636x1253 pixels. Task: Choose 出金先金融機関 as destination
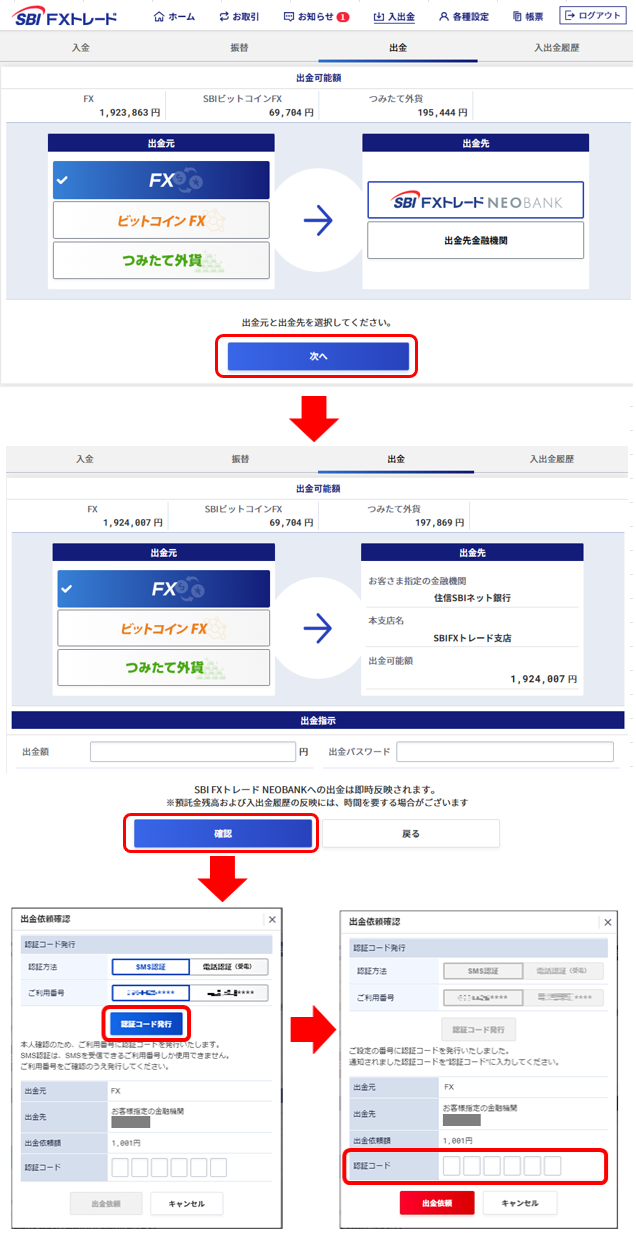click(x=475, y=241)
